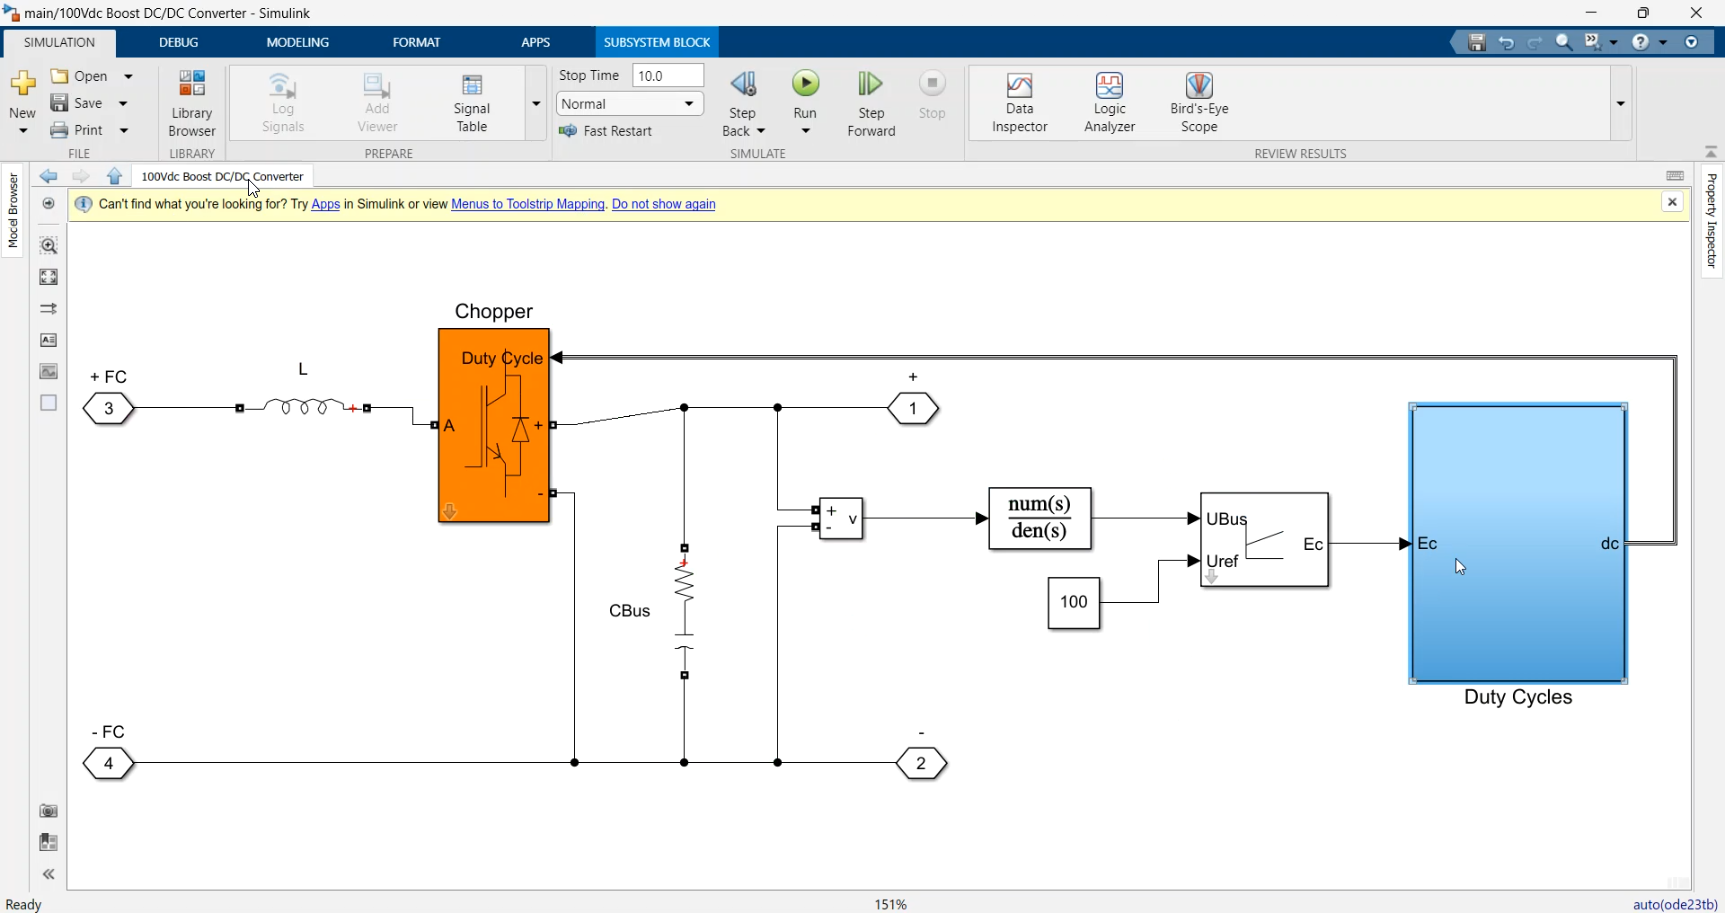Navigate forward in model hierarchy
This screenshot has height=913, width=1725.
click(81, 176)
